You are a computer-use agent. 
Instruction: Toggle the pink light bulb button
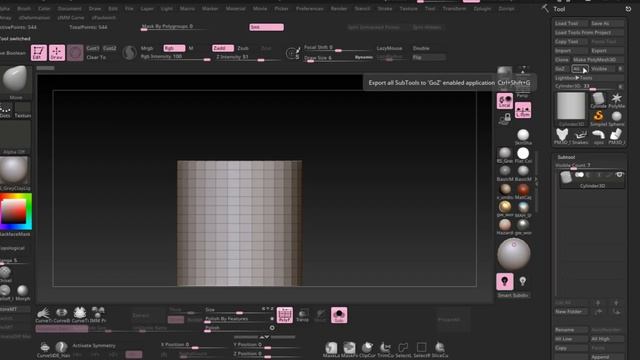pyautogui.click(x=504, y=282)
